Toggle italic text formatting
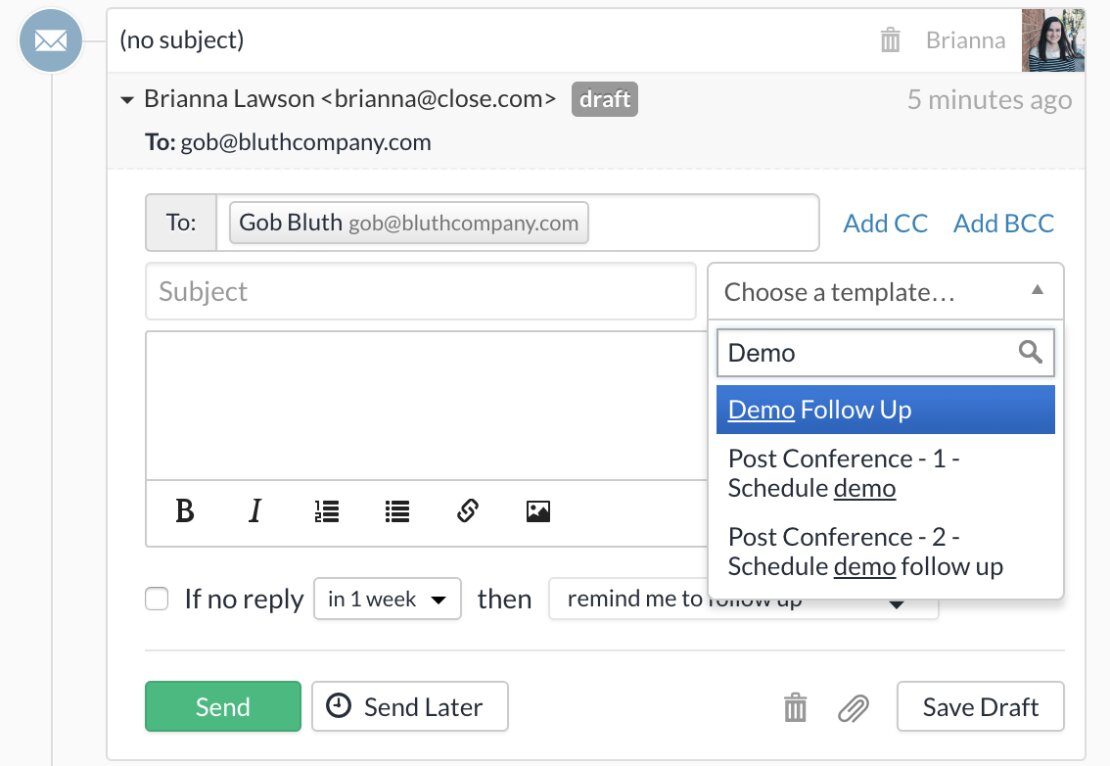The image size is (1110, 766). [x=255, y=512]
